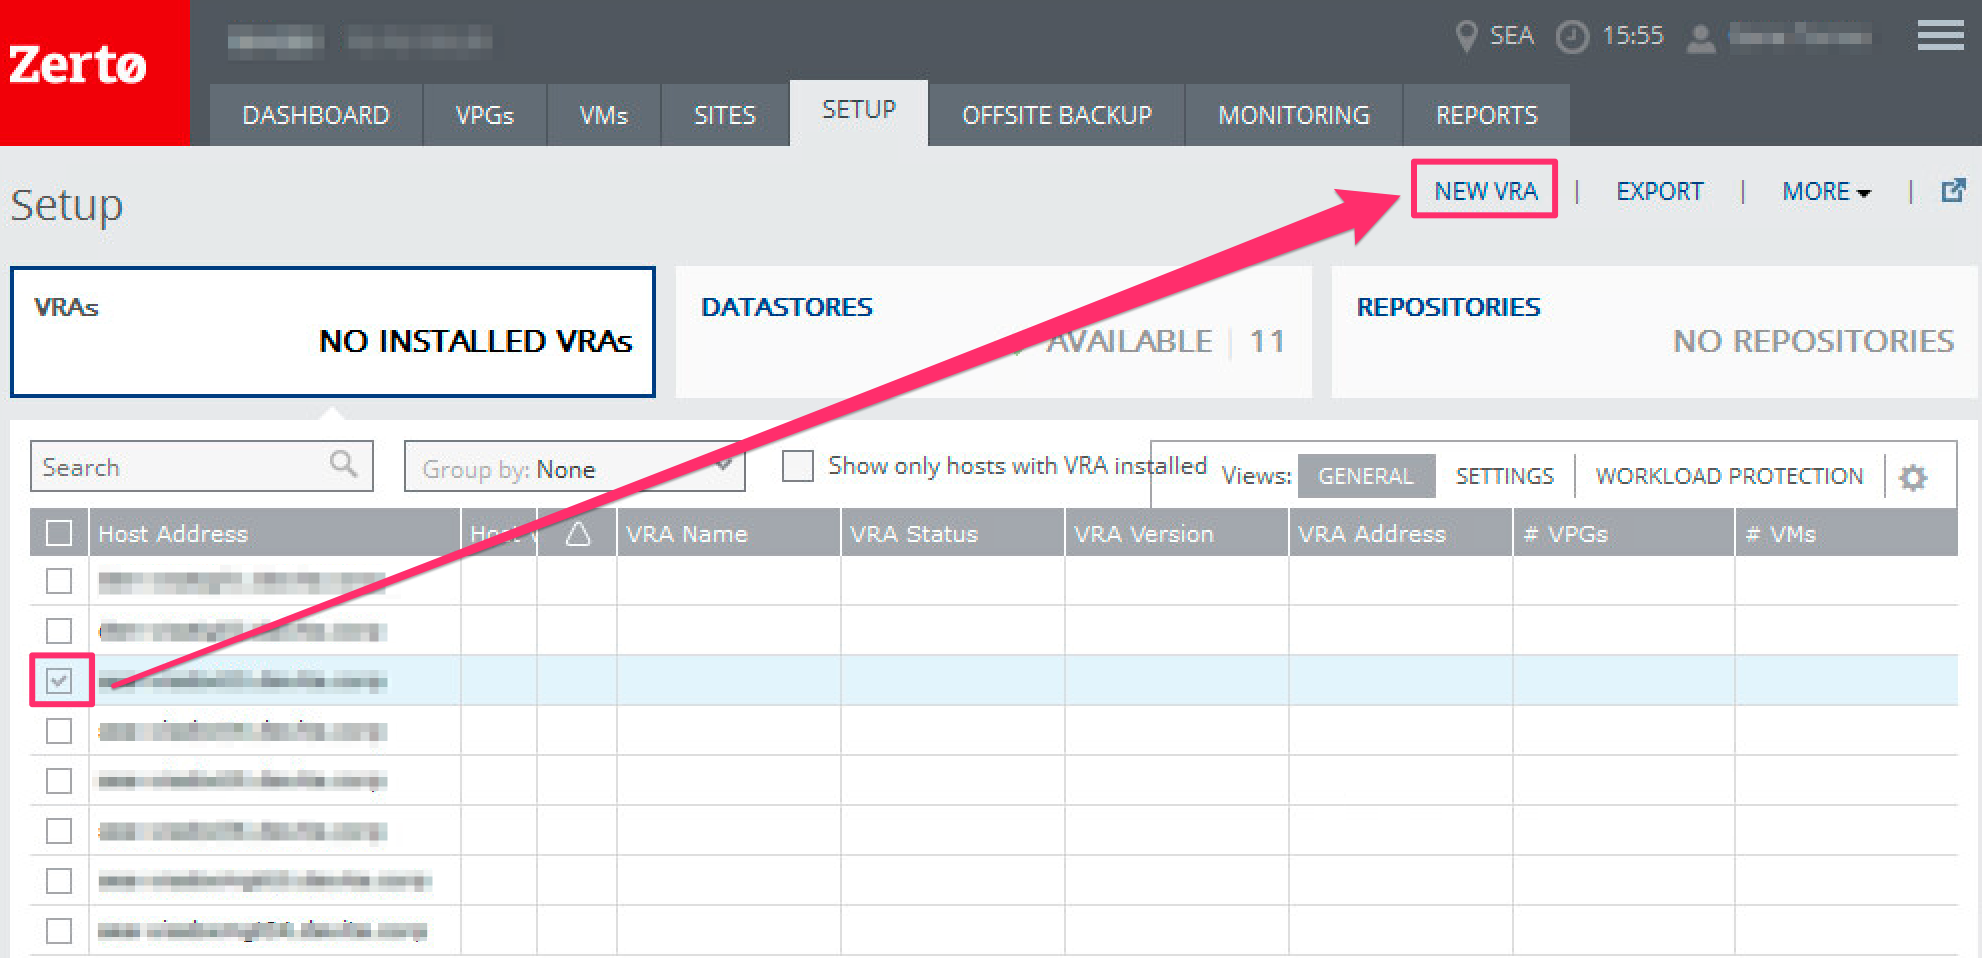This screenshot has height=958, width=1982.
Task: Check the select-all hosts checkbox
Action: pos(58,533)
